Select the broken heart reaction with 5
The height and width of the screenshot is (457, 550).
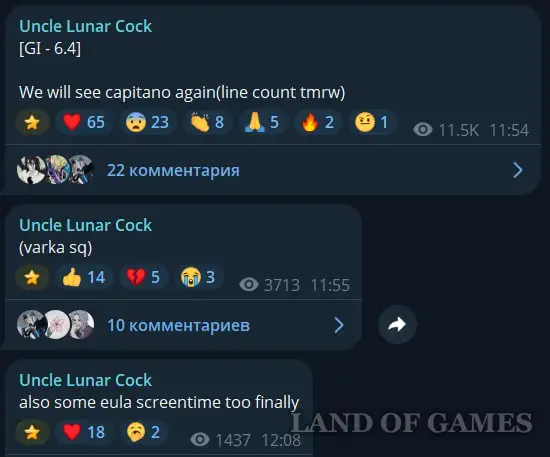(x=143, y=277)
